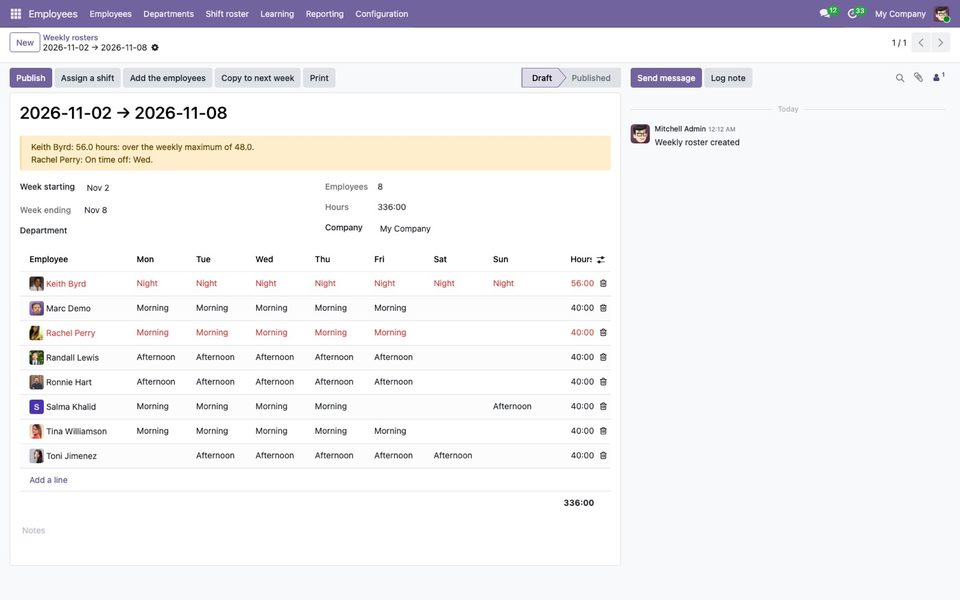Screen dimensions: 960x600
Task: Click Copy to next week
Action: pos(258,78)
